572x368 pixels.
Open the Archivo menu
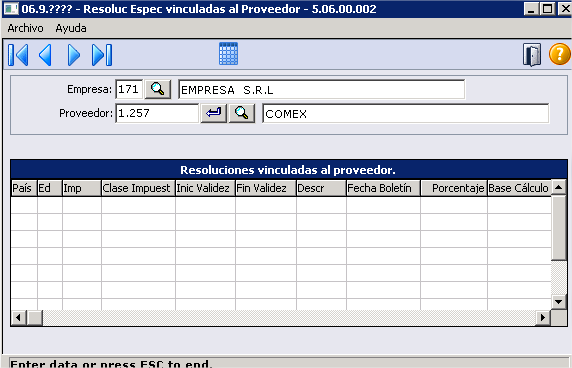tap(26, 28)
